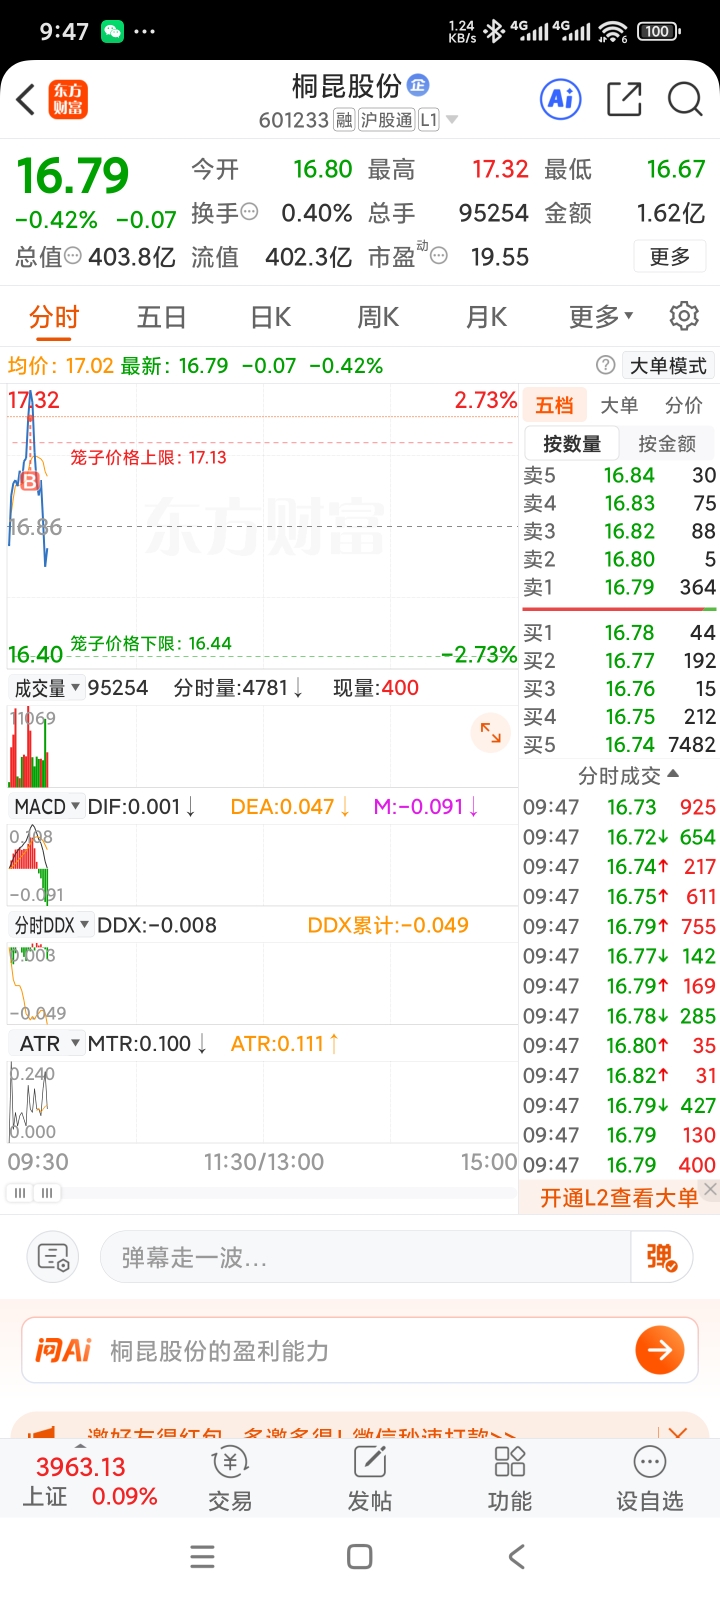Select 按金额 display option
Screen dimensions: 720x1600
click(x=667, y=443)
